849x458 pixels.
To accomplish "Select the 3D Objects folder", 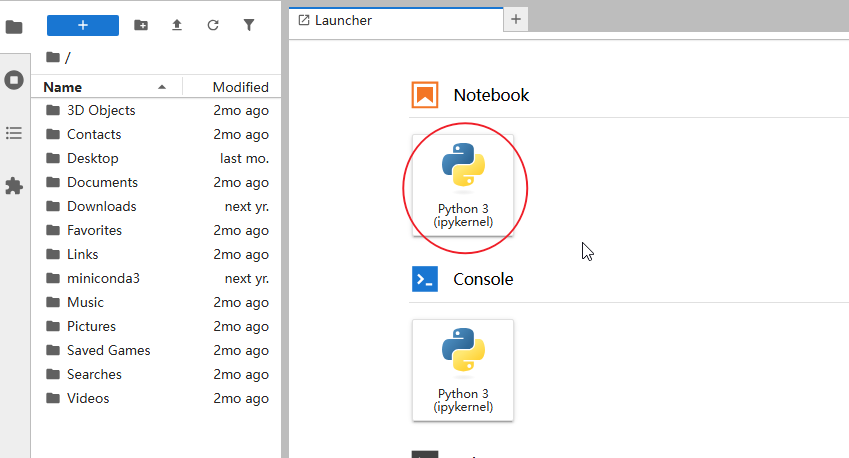I will [x=156, y=110].
